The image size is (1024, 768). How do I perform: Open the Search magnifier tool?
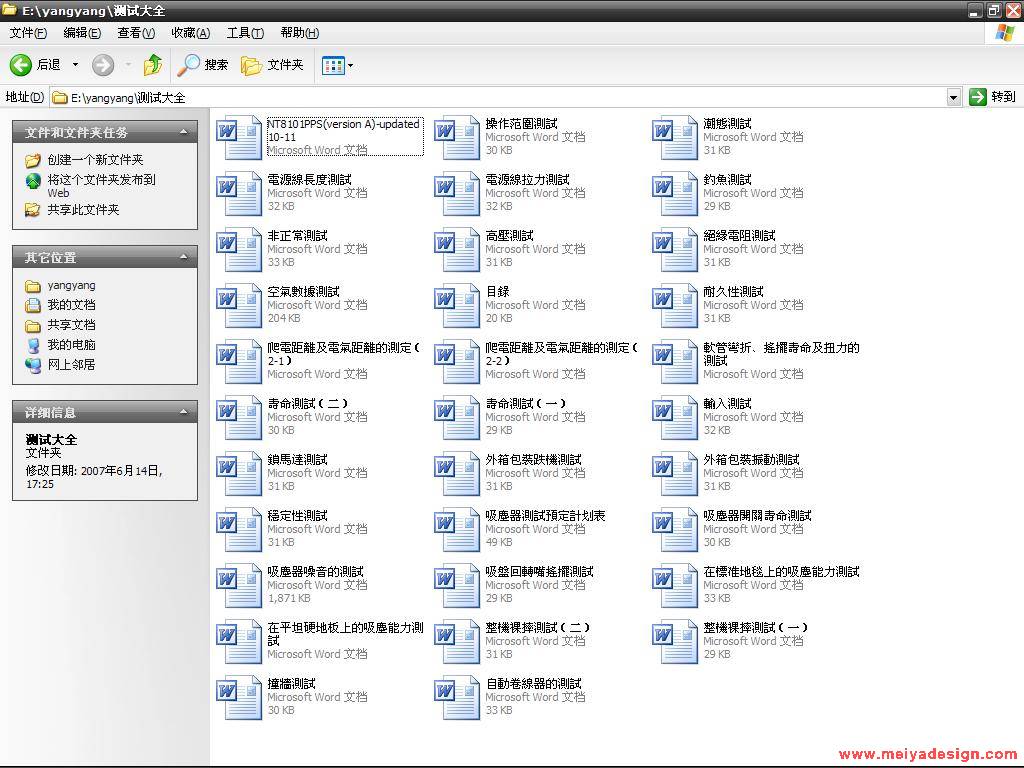[189, 65]
